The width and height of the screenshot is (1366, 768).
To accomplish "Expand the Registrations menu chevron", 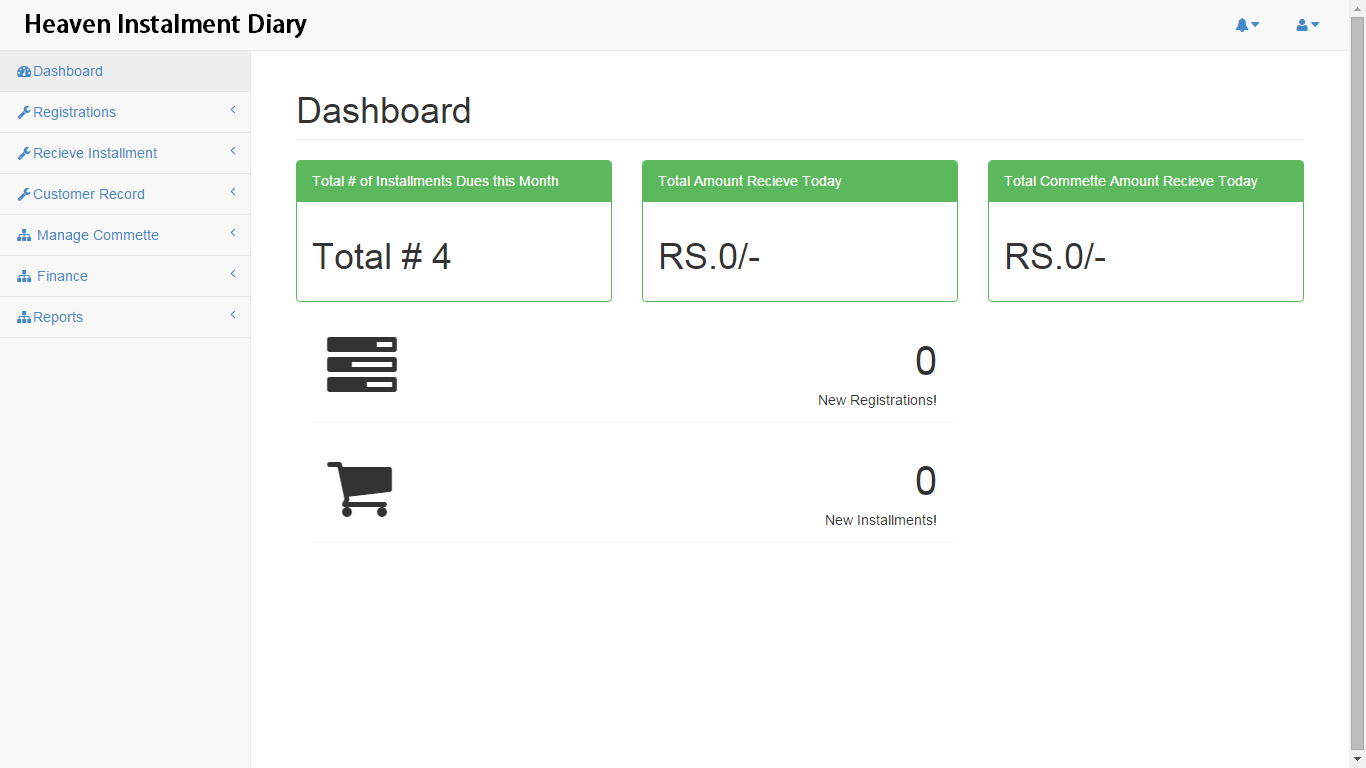I will (233, 110).
